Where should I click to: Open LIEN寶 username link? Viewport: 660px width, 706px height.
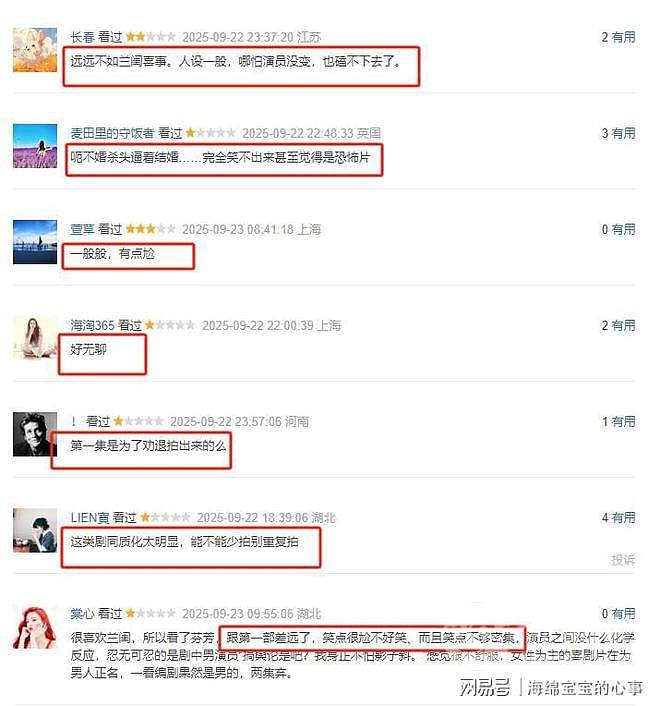[x=90, y=517]
